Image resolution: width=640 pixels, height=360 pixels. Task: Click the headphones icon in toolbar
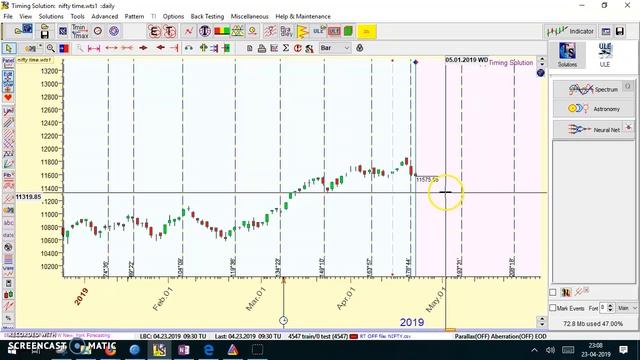click(x=189, y=48)
